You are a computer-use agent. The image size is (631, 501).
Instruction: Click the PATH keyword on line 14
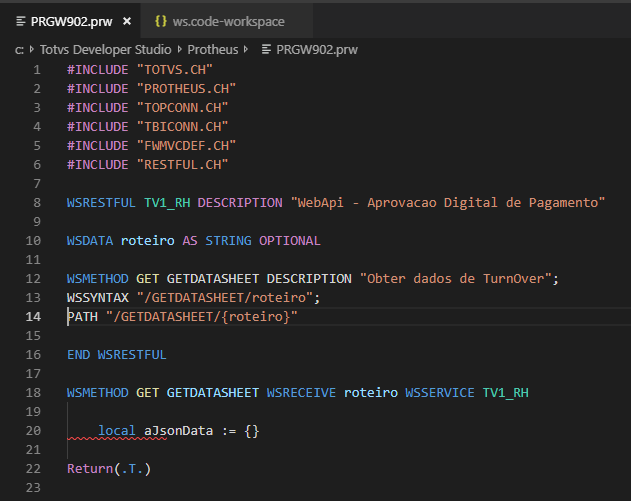pyautogui.click(x=82, y=316)
